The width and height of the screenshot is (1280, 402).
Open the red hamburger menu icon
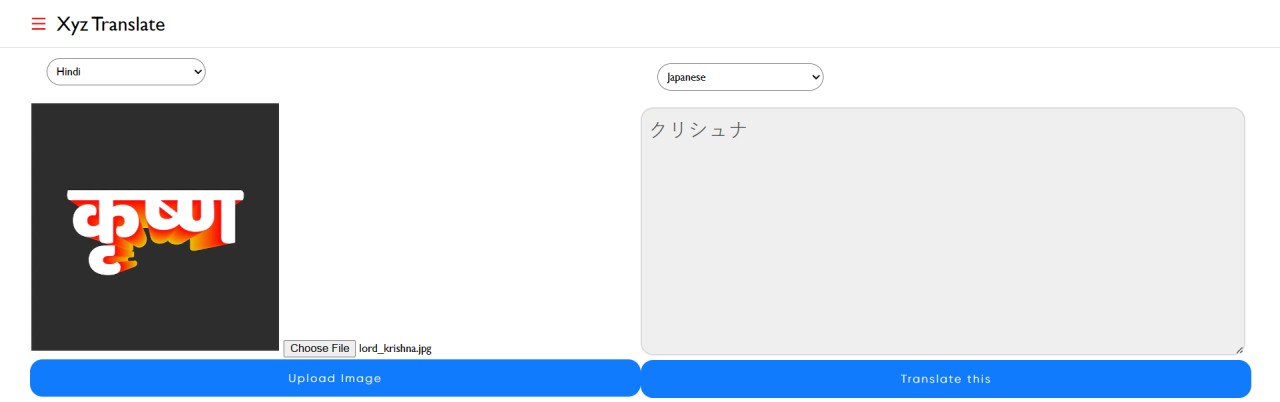[x=39, y=24]
